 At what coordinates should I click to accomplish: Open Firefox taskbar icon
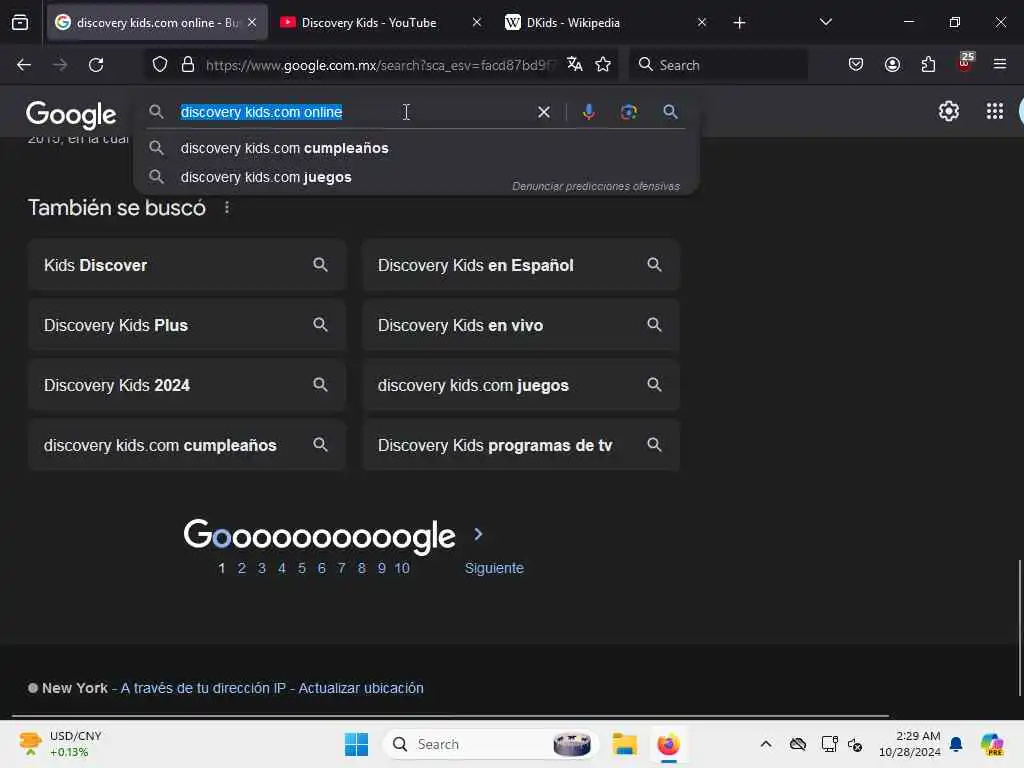click(x=668, y=744)
